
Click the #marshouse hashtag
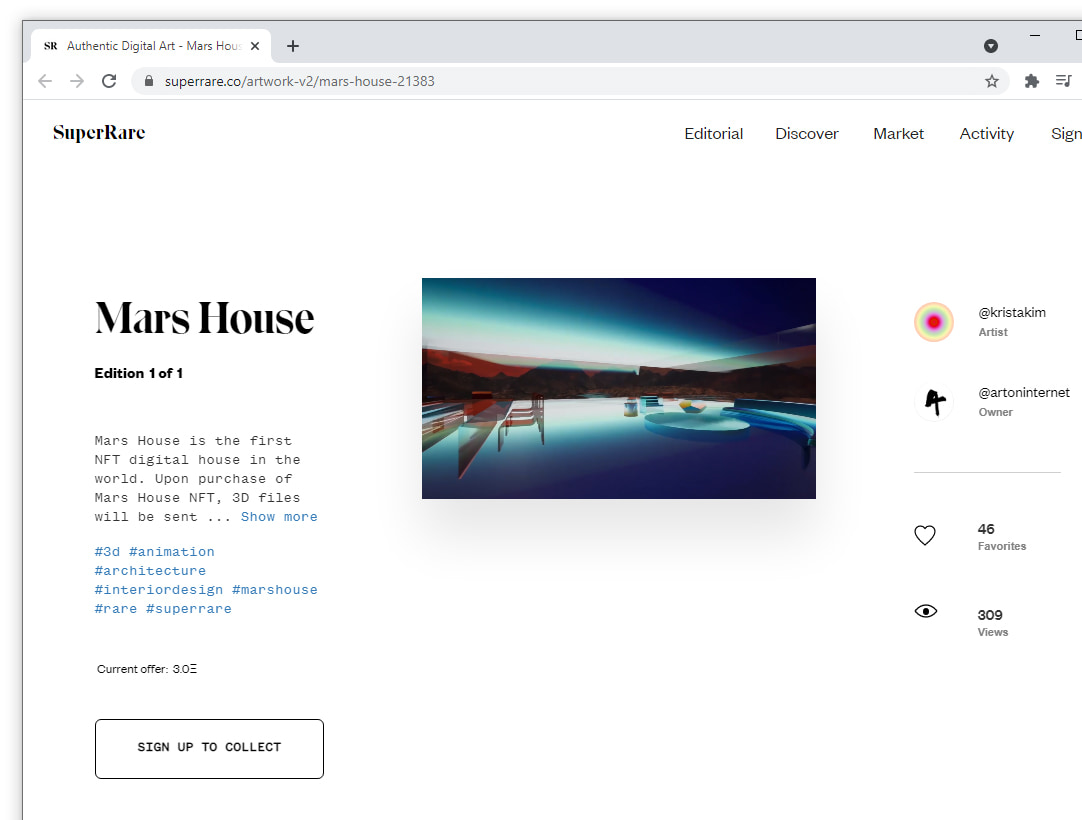click(275, 590)
